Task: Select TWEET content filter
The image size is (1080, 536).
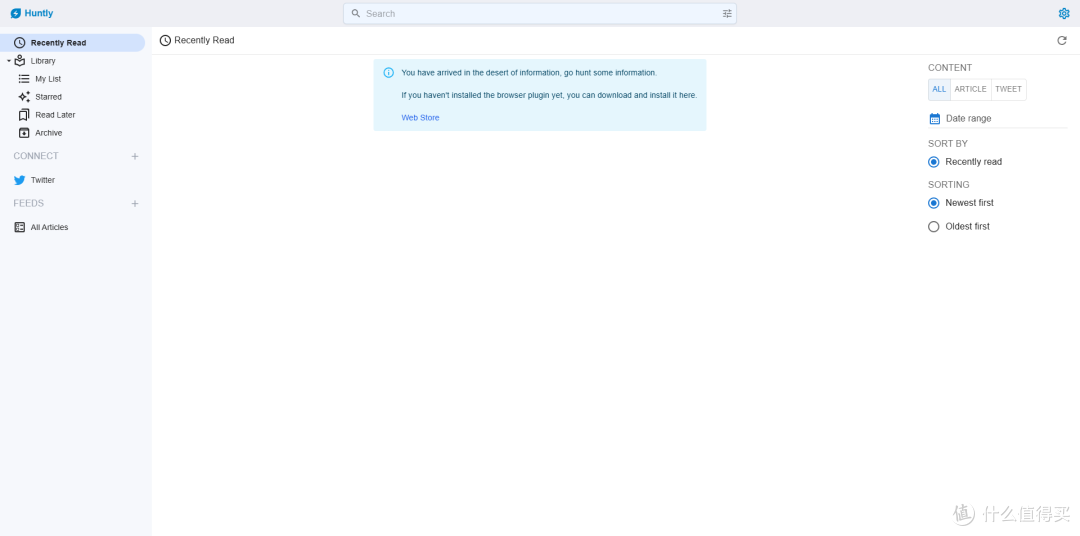Action: pos(1008,90)
